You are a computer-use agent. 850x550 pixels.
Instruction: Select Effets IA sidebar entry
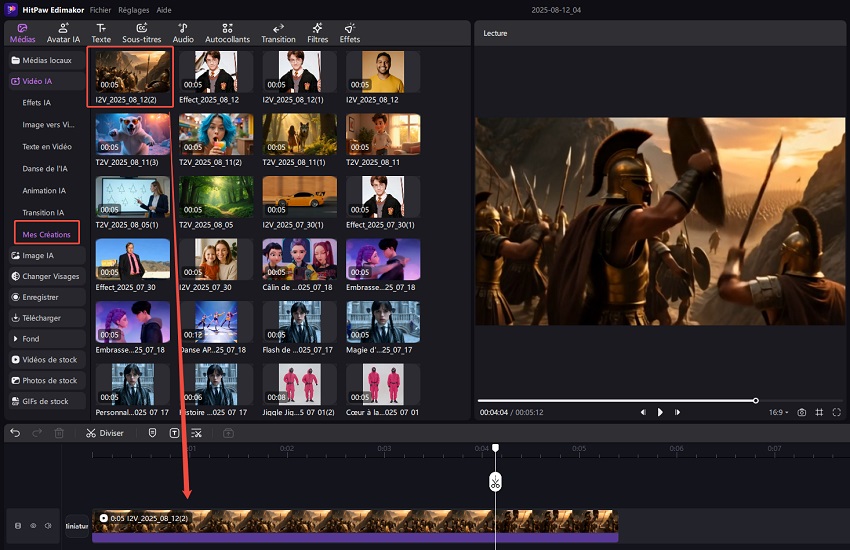pos(36,102)
